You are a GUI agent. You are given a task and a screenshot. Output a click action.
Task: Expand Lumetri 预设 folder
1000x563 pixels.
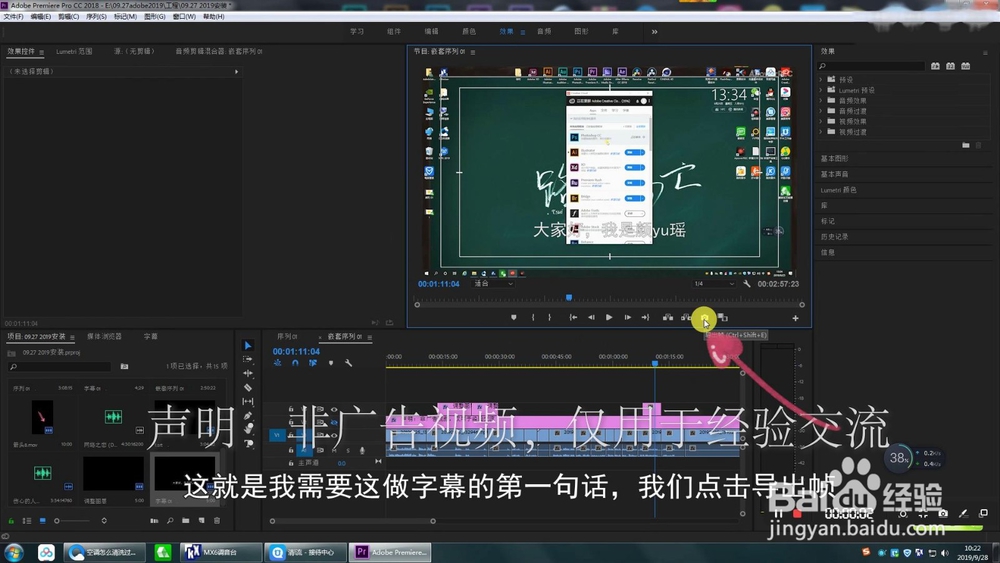click(821, 90)
